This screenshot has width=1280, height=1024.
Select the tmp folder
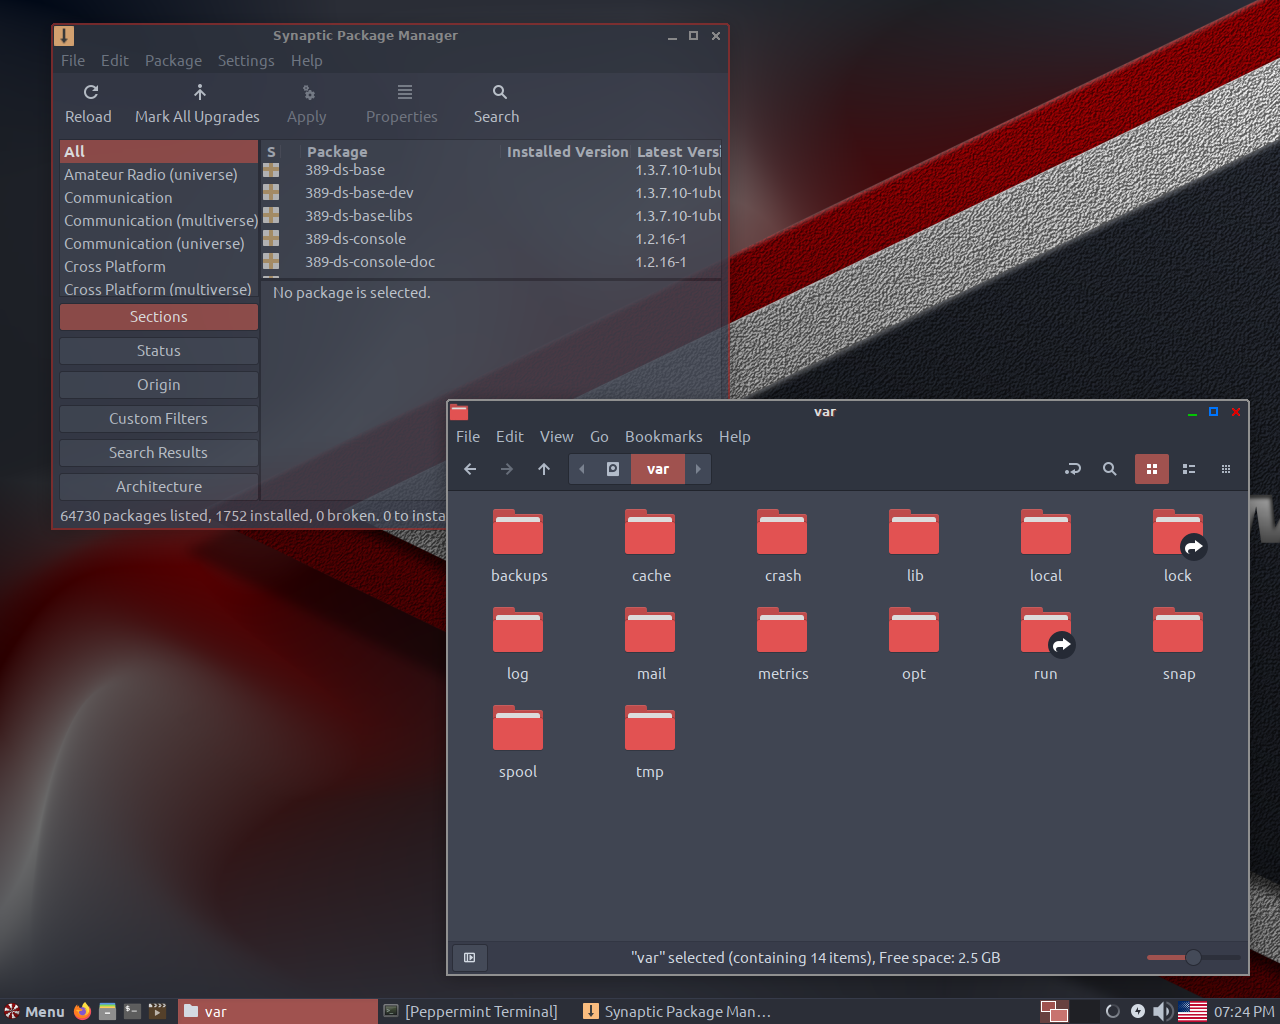[x=650, y=742]
